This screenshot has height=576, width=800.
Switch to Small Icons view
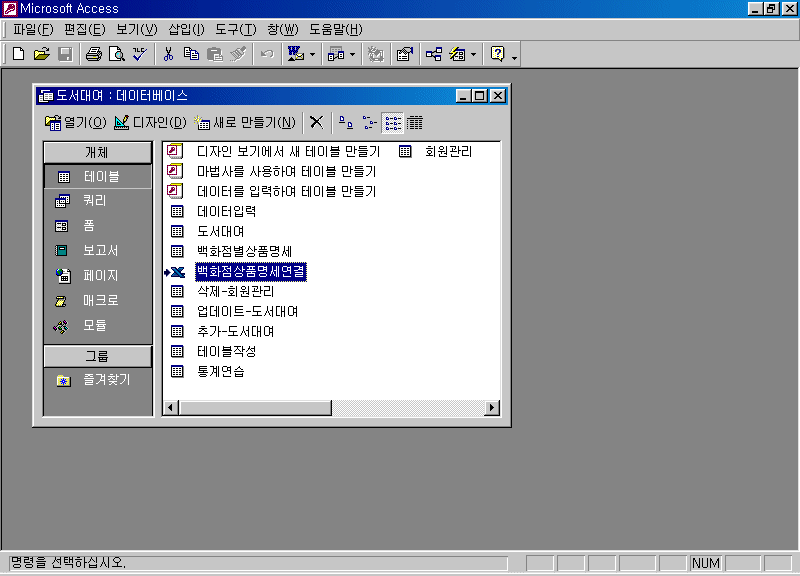pyautogui.click(x=369, y=122)
